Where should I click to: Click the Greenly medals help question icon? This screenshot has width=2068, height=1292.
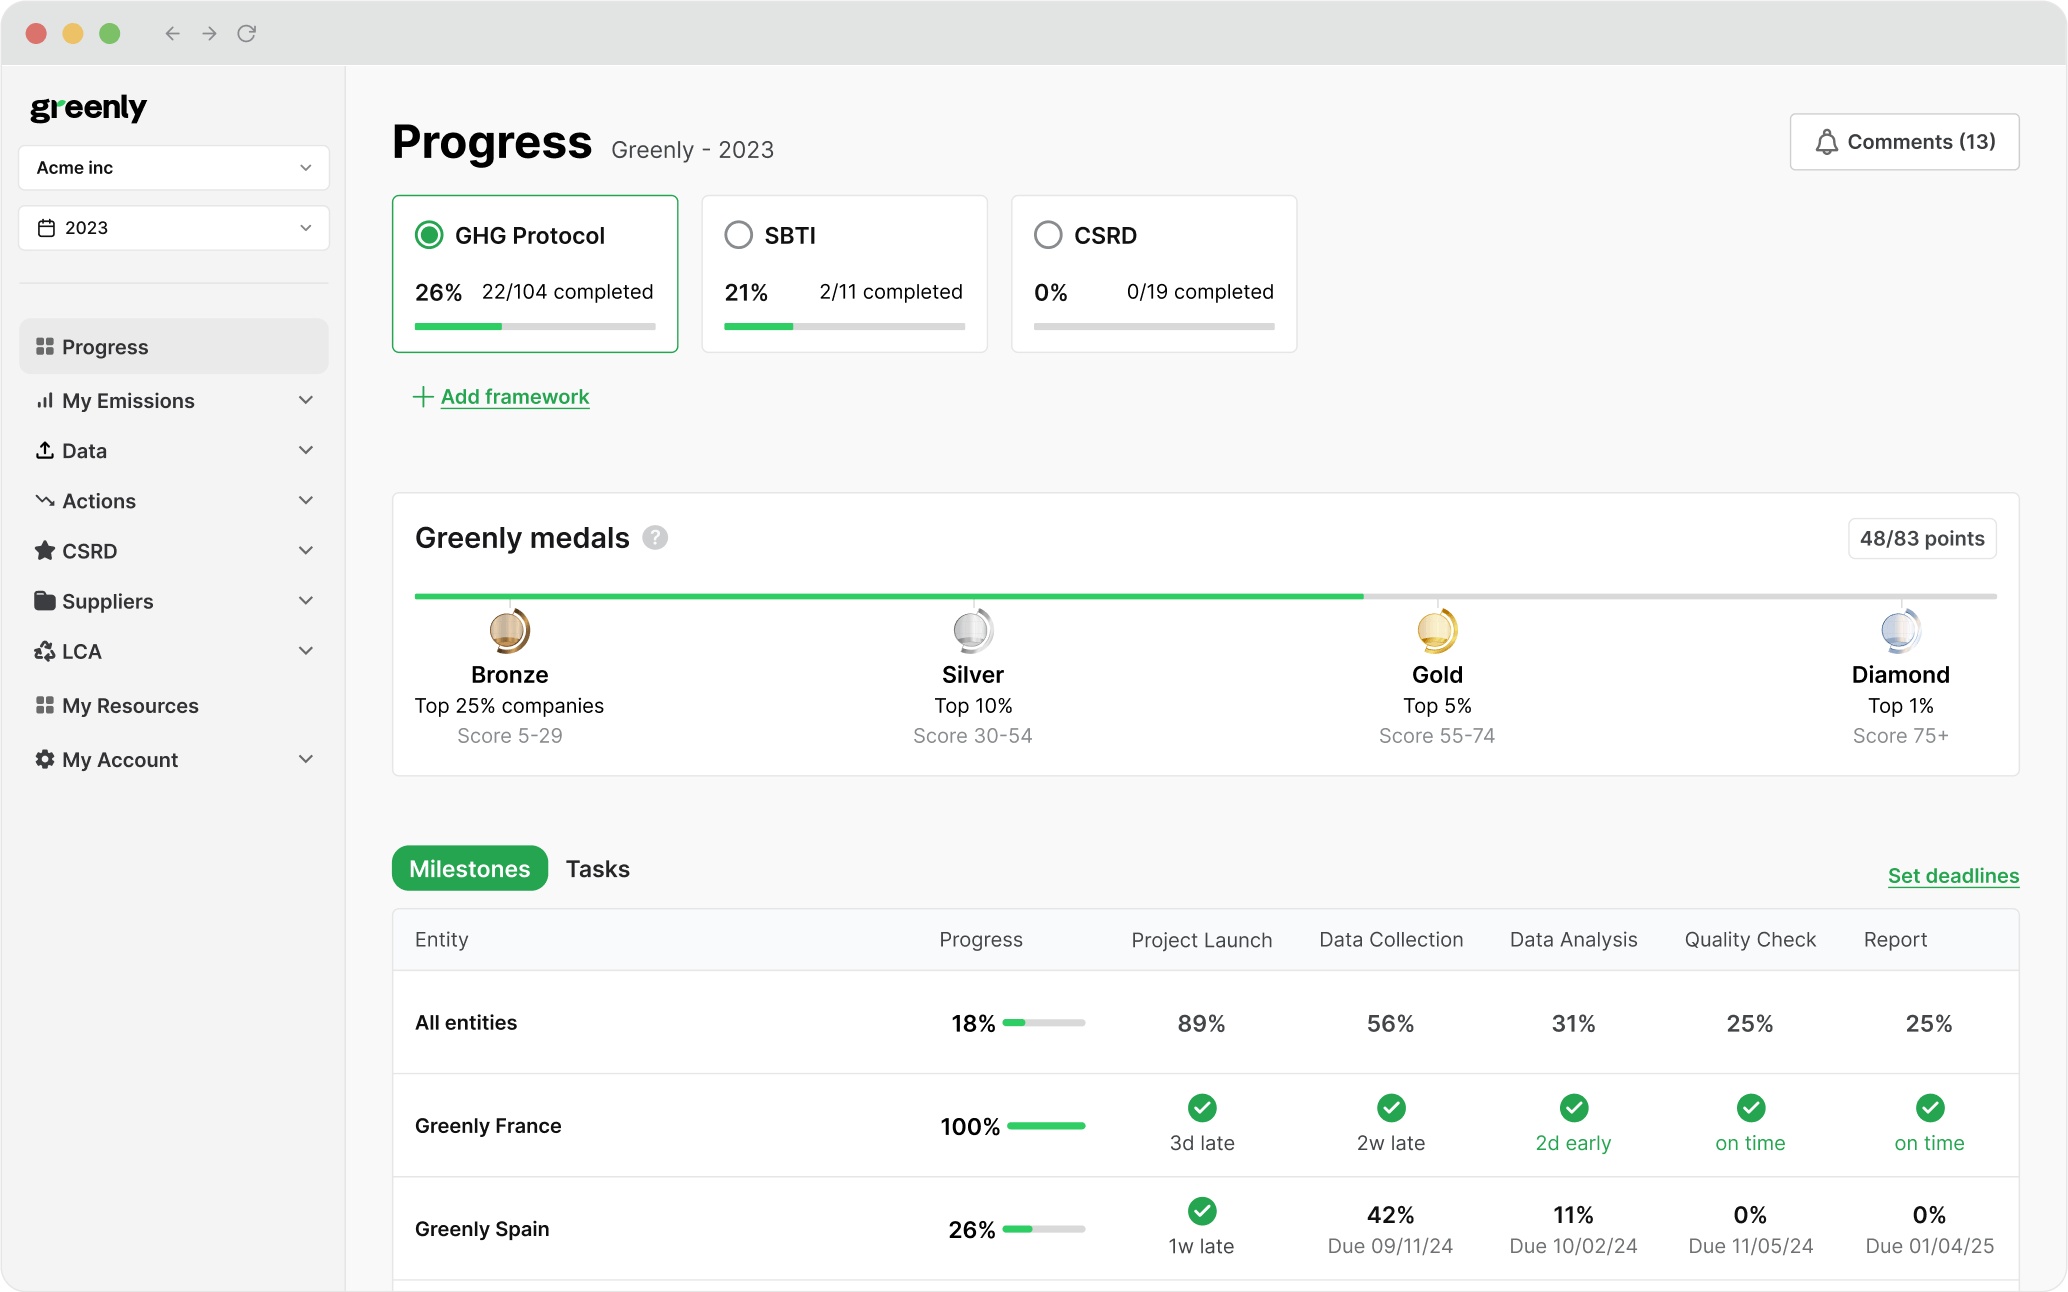tap(655, 538)
